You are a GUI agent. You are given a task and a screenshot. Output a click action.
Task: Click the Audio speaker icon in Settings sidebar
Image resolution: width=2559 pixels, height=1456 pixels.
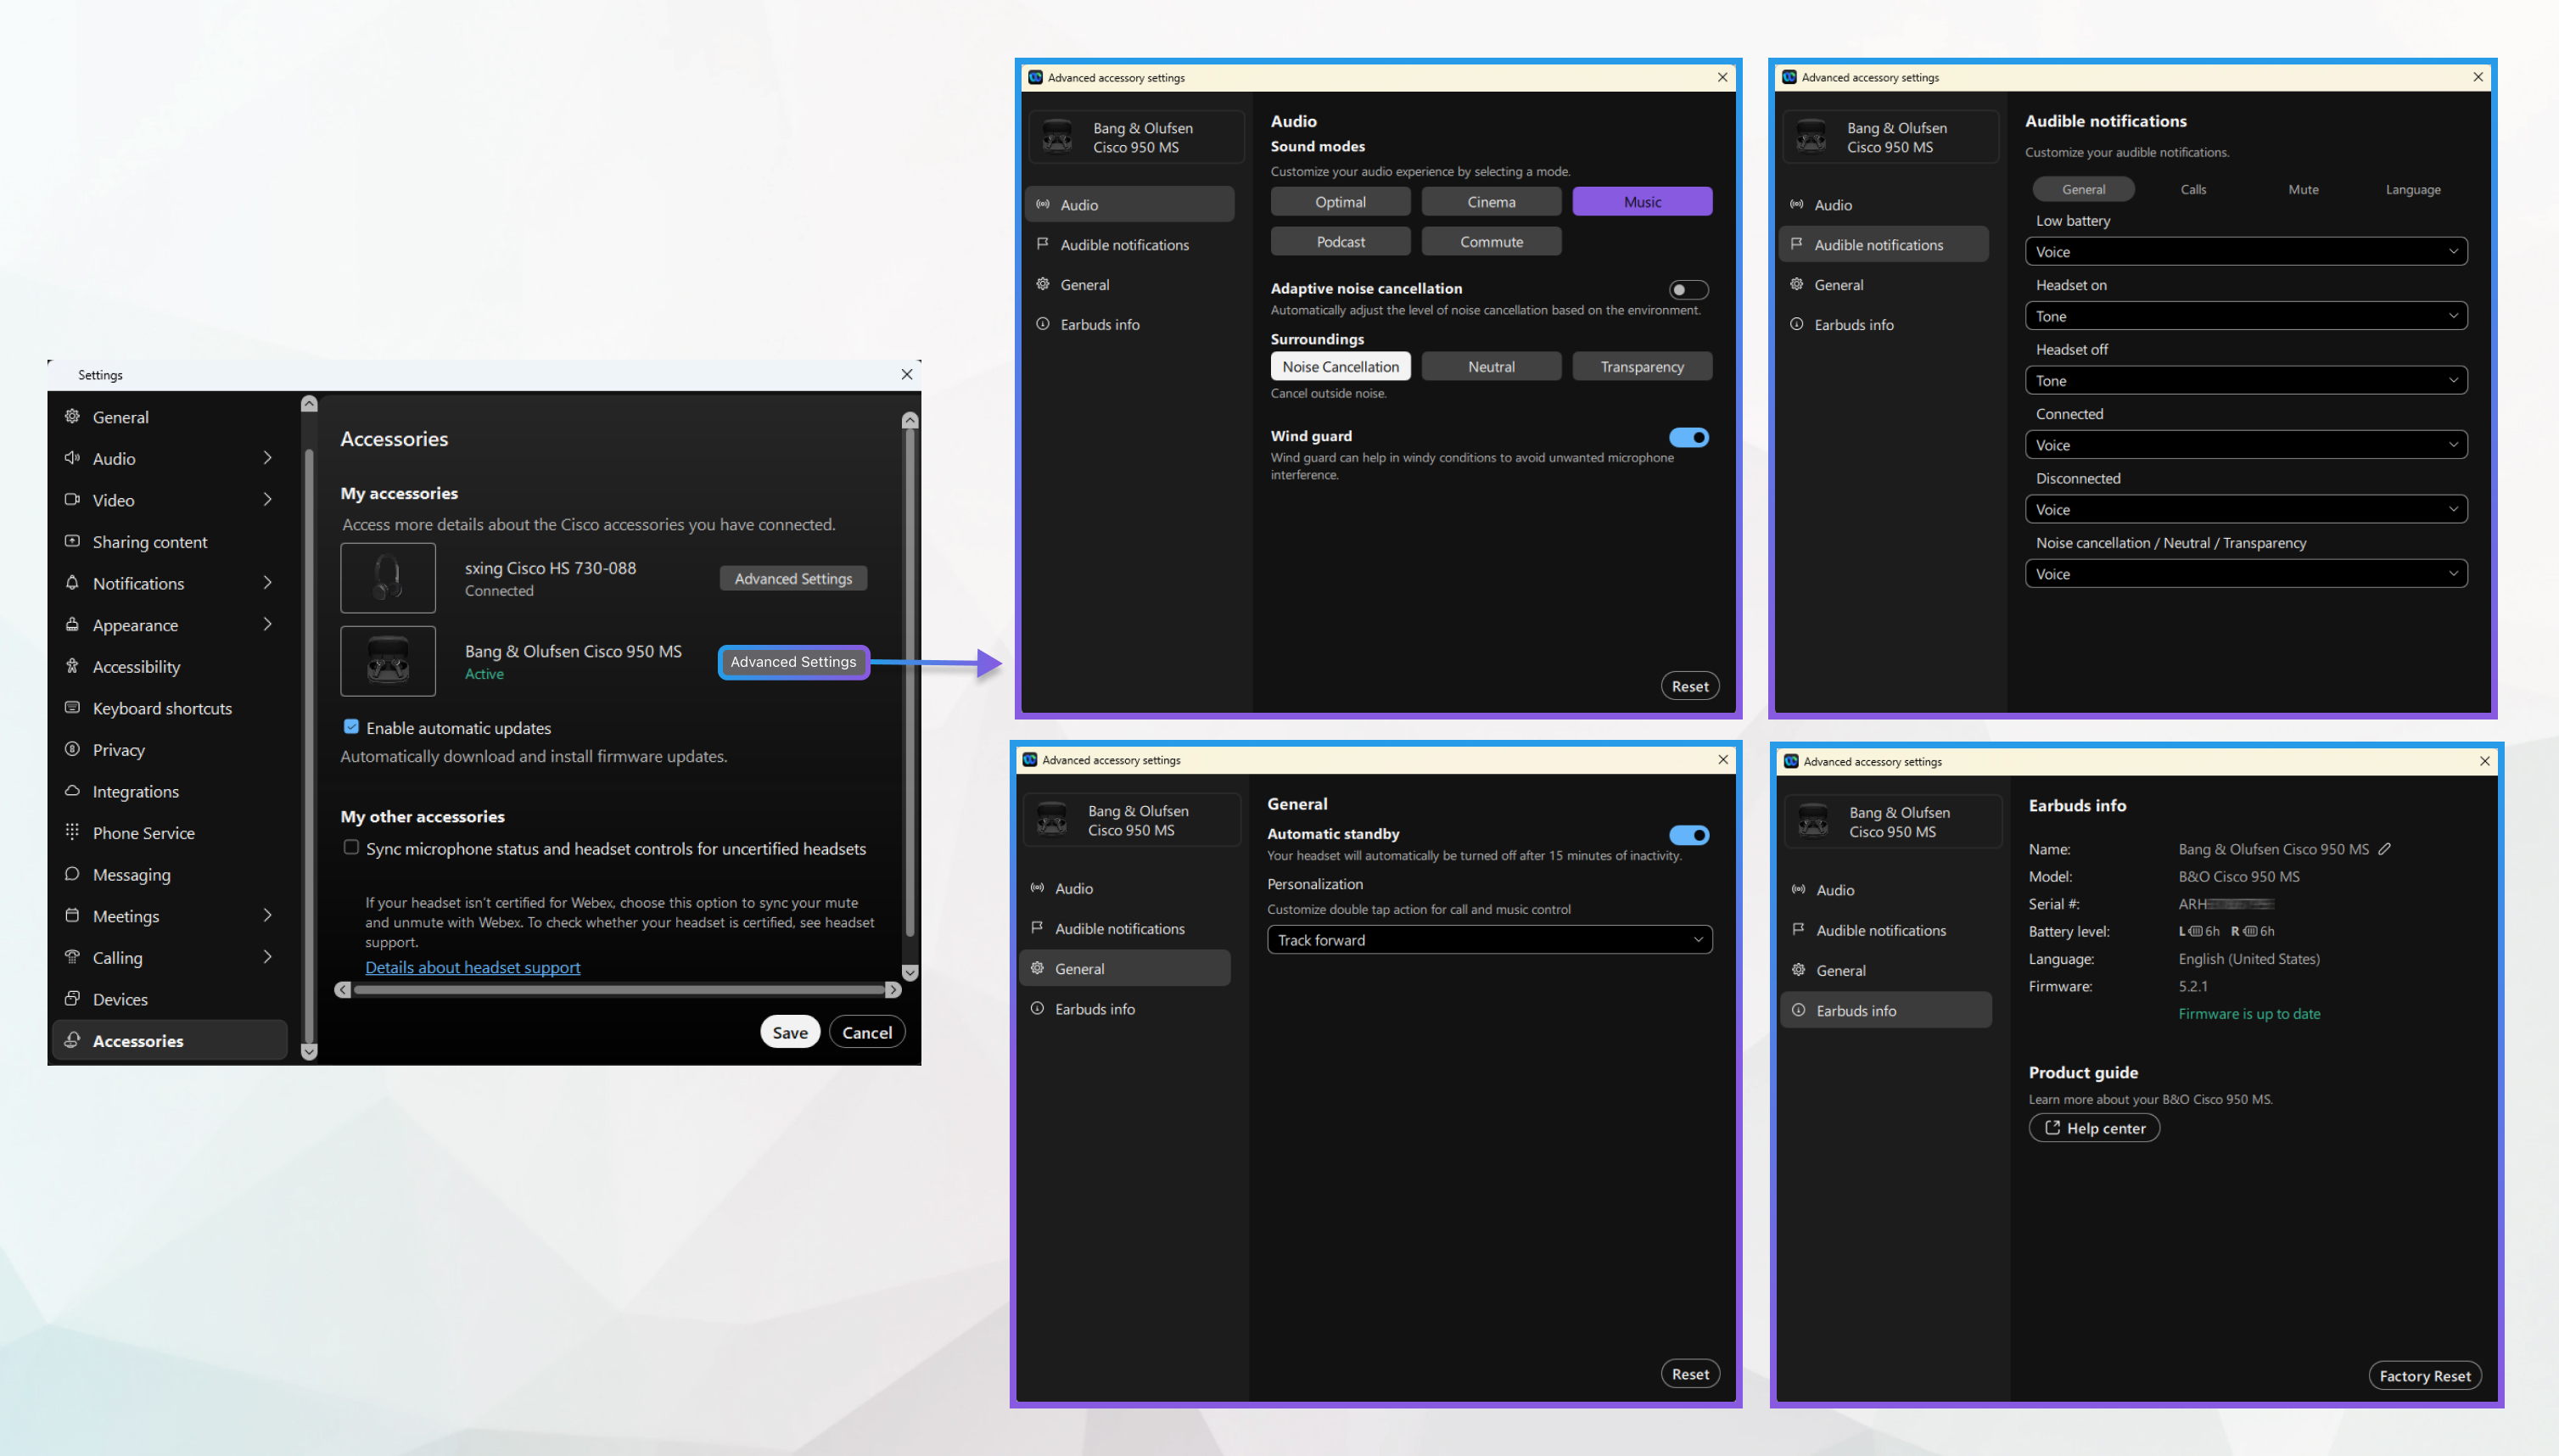pos(72,458)
